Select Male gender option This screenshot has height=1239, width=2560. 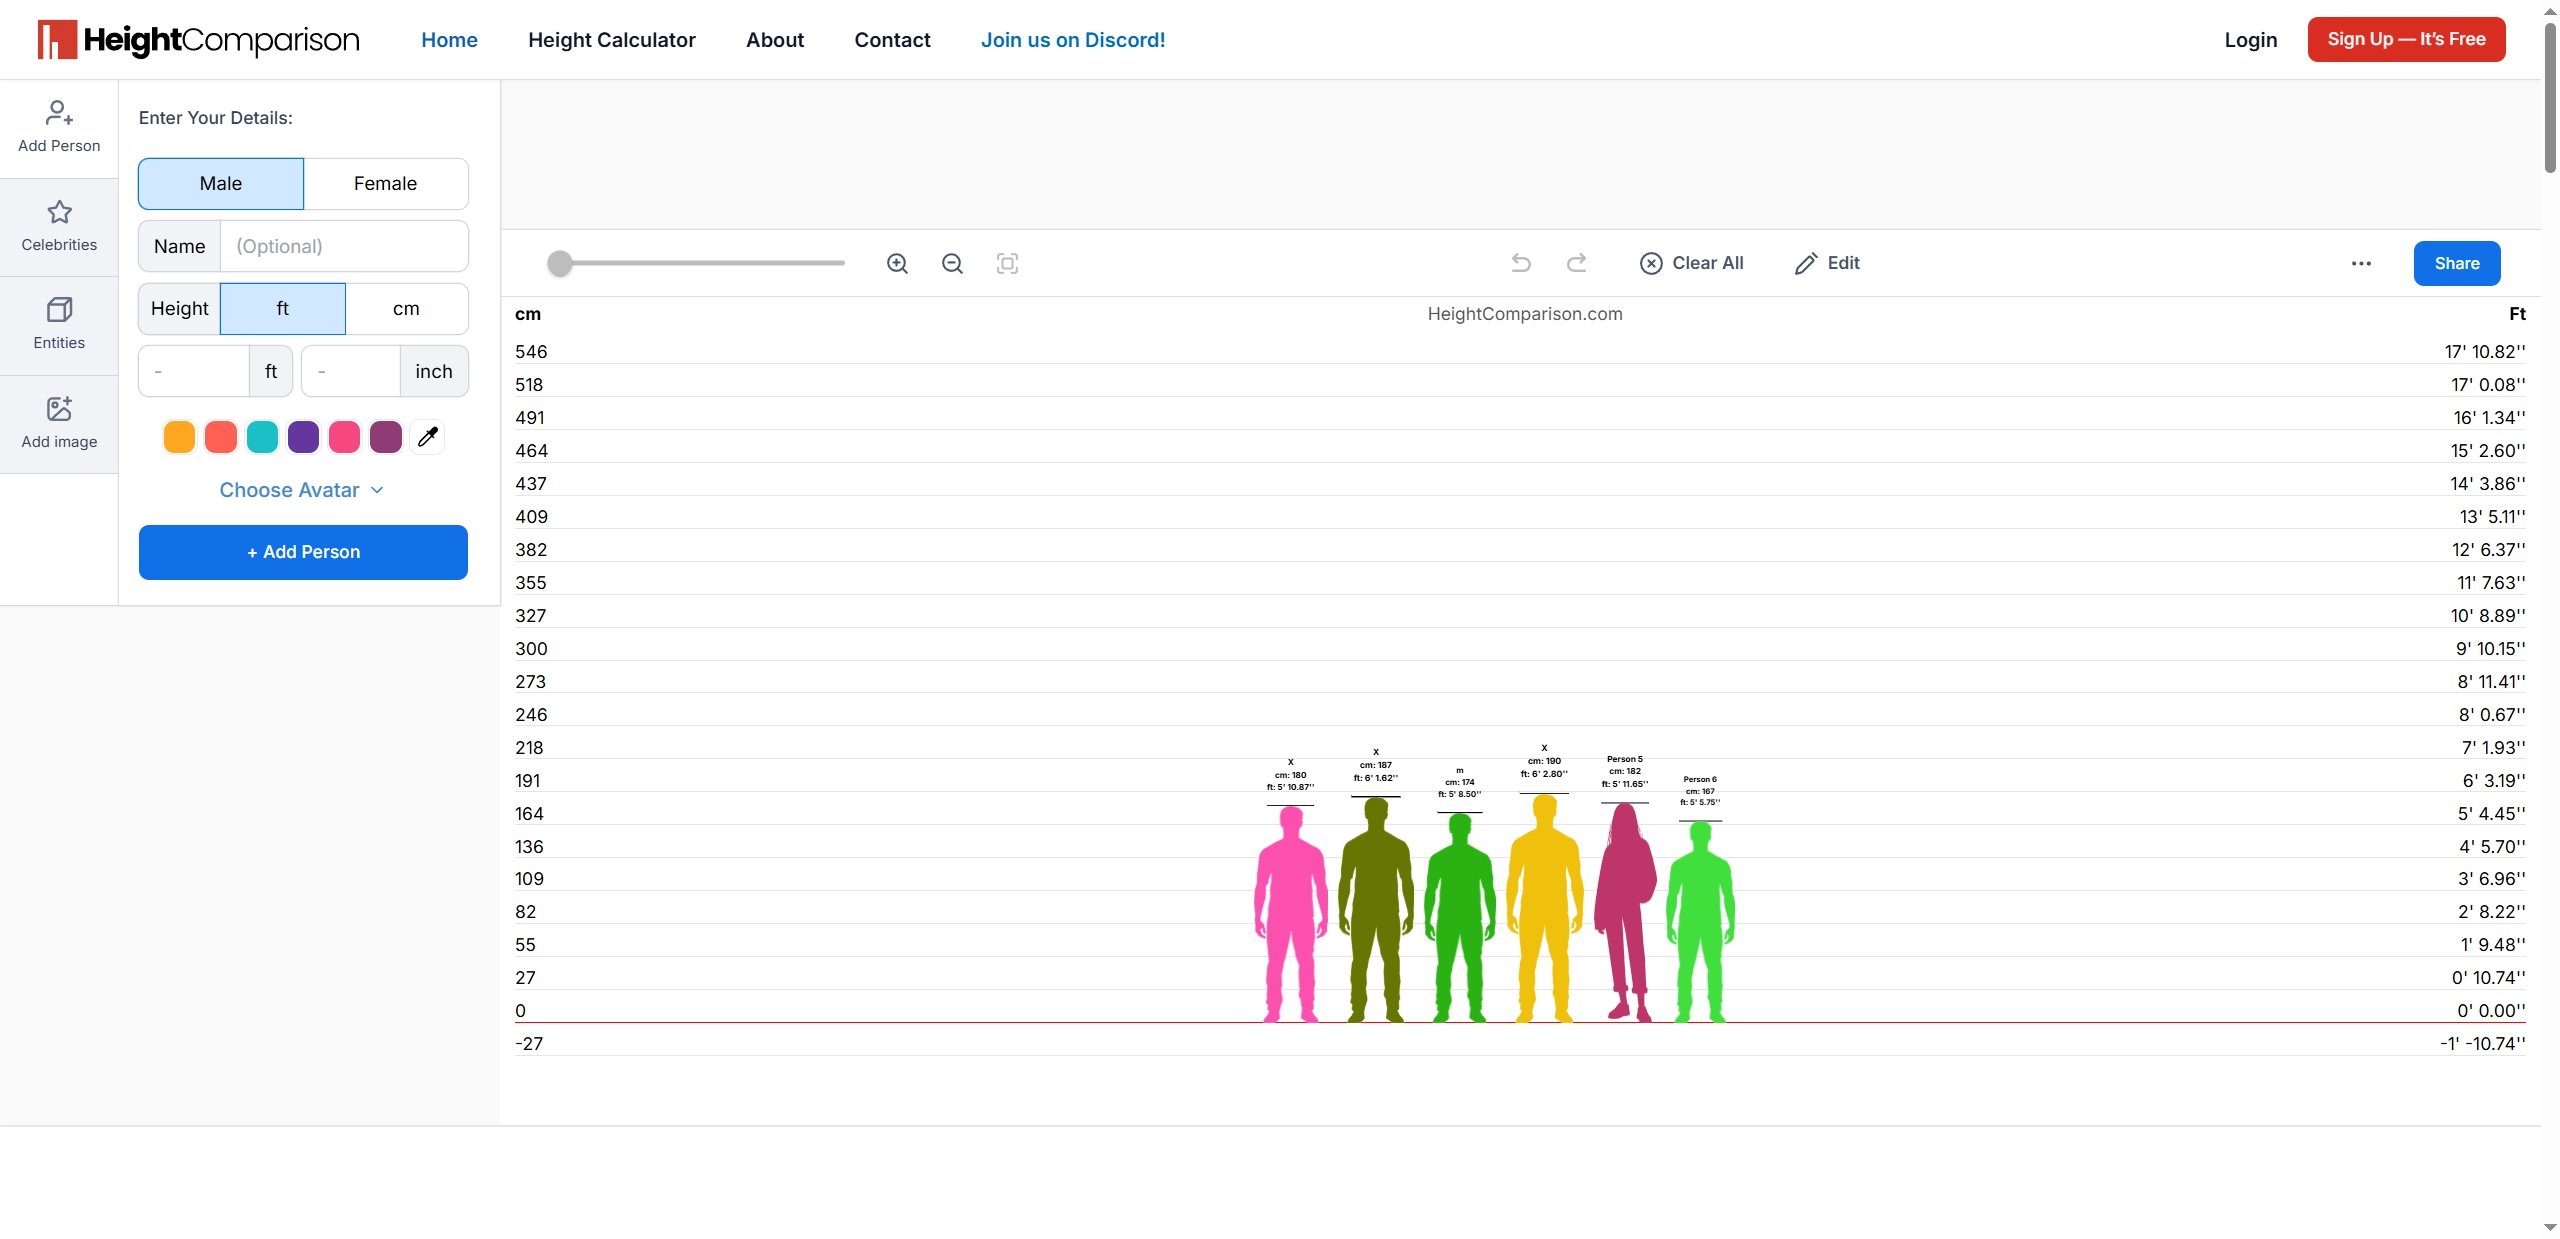coord(221,184)
